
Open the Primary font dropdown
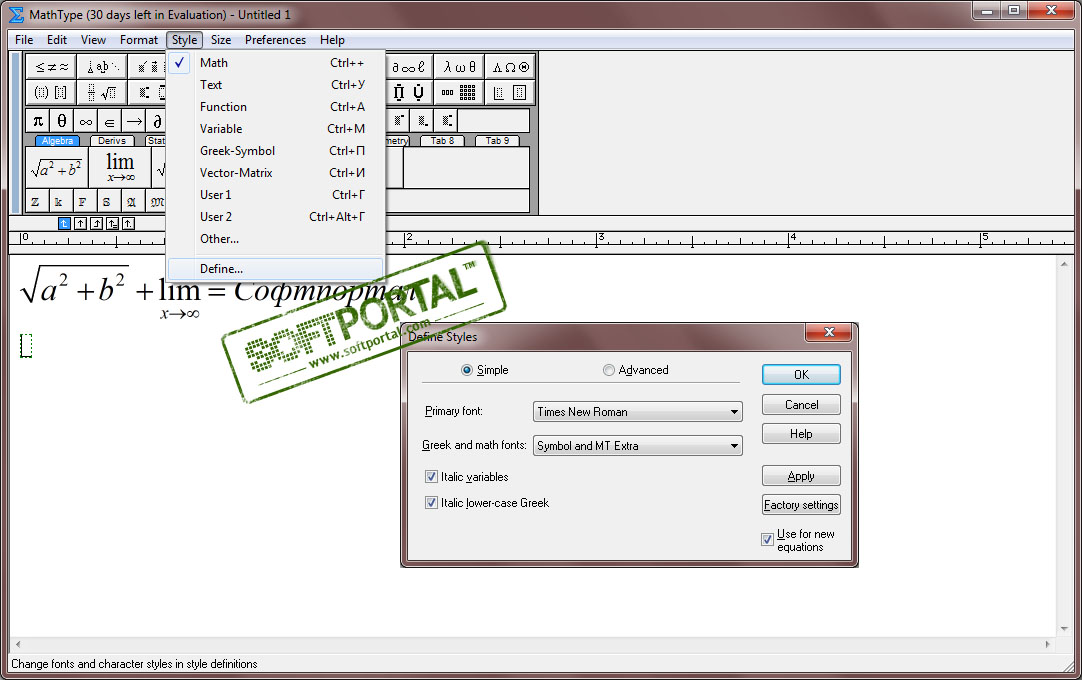[638, 412]
